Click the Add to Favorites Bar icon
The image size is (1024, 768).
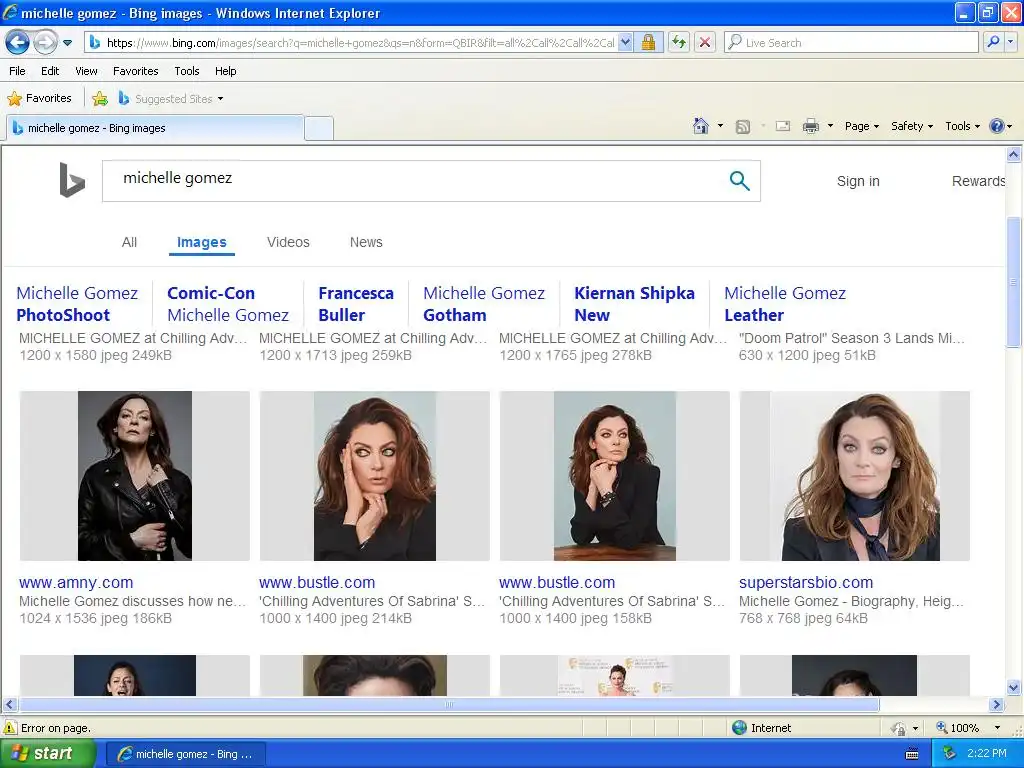pyautogui.click(x=100, y=99)
